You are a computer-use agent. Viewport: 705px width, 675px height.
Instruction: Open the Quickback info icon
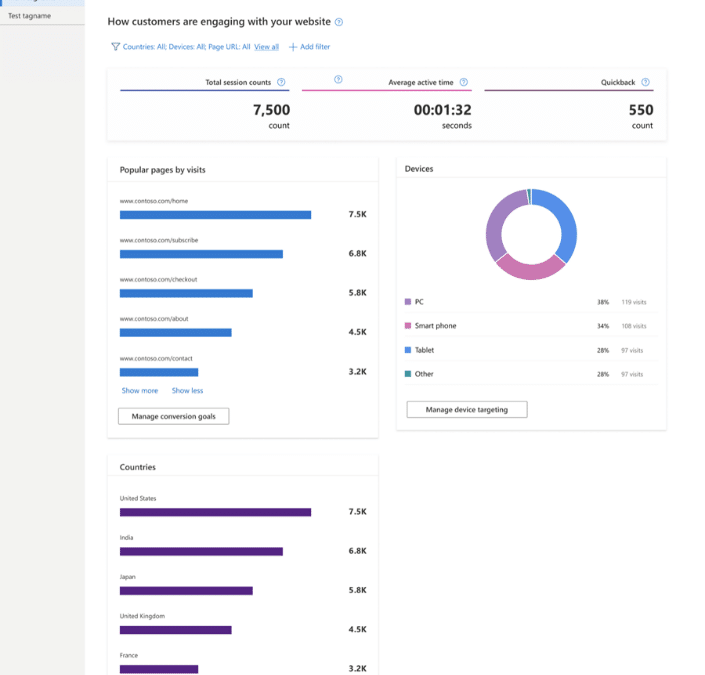[x=645, y=82]
